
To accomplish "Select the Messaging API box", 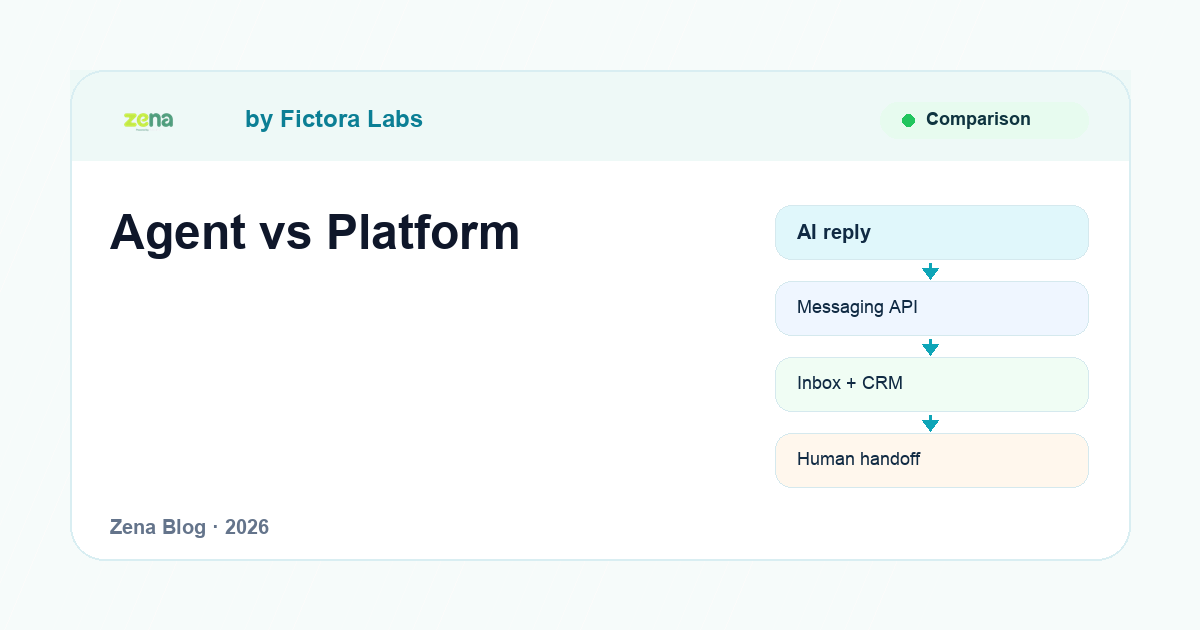I will (931, 308).
